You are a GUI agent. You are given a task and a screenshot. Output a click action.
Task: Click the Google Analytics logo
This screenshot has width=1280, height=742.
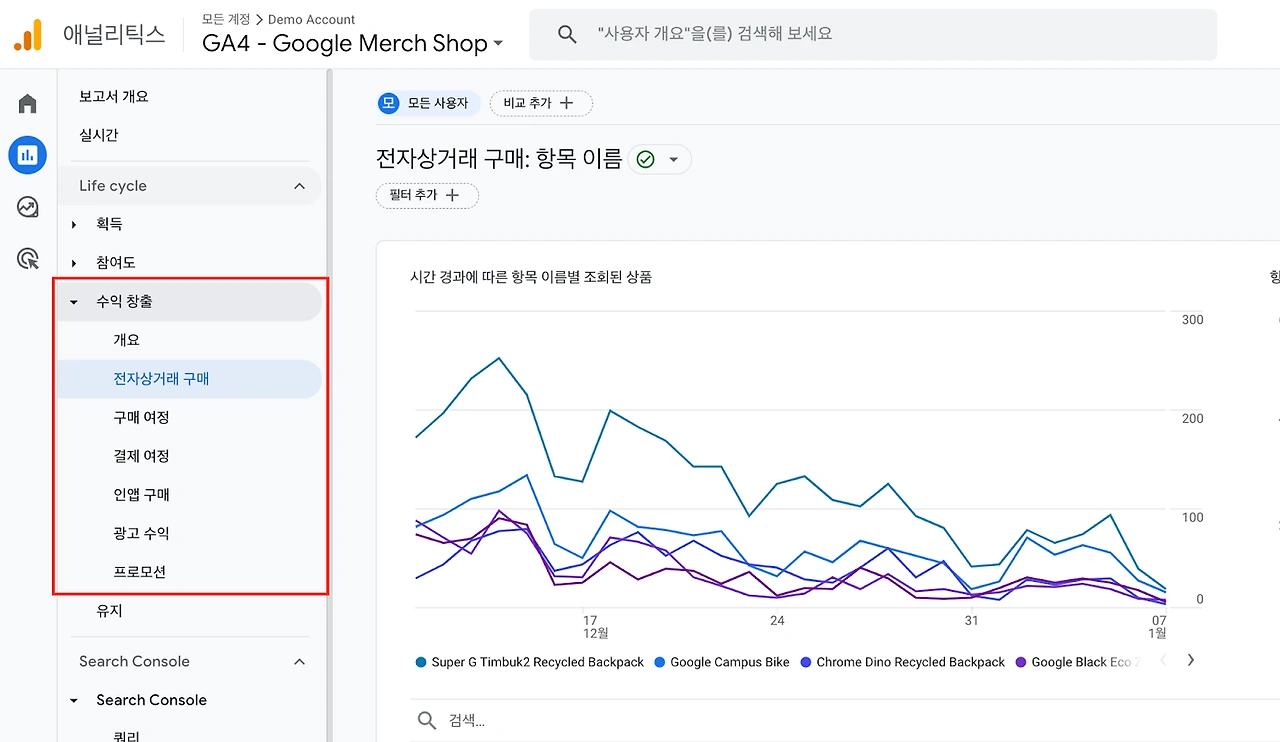coord(28,35)
